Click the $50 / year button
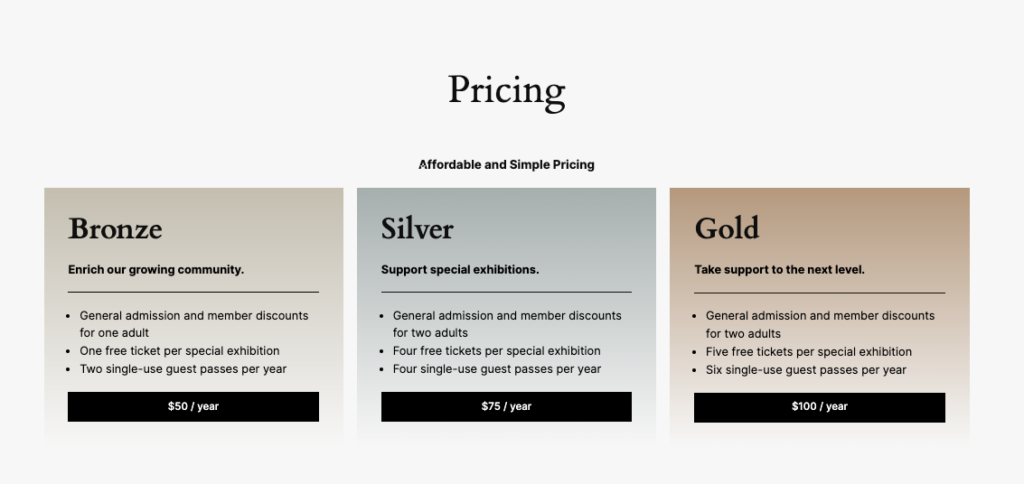This screenshot has width=1024, height=484. click(x=193, y=406)
